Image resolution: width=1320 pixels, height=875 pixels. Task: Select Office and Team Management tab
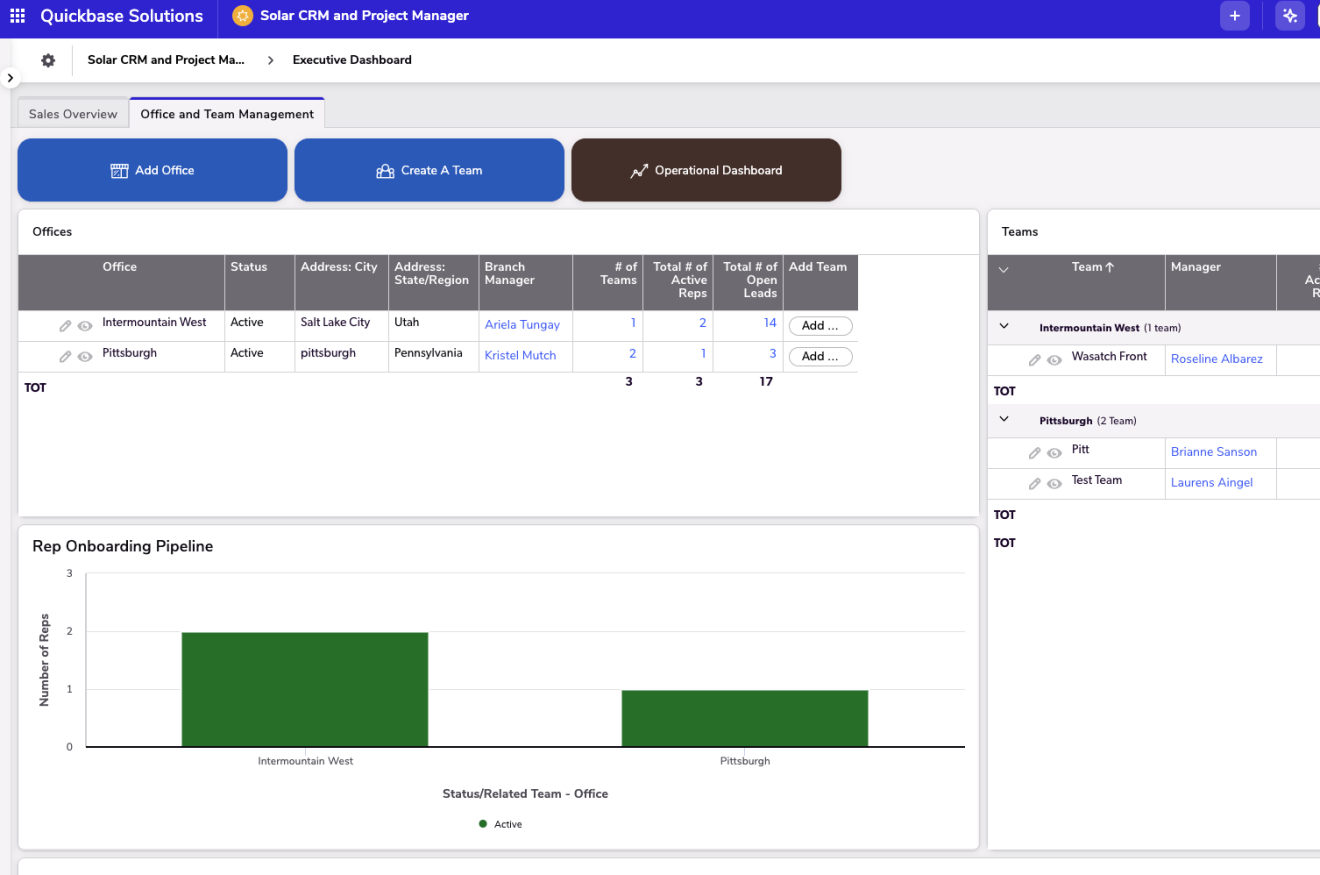click(x=227, y=114)
